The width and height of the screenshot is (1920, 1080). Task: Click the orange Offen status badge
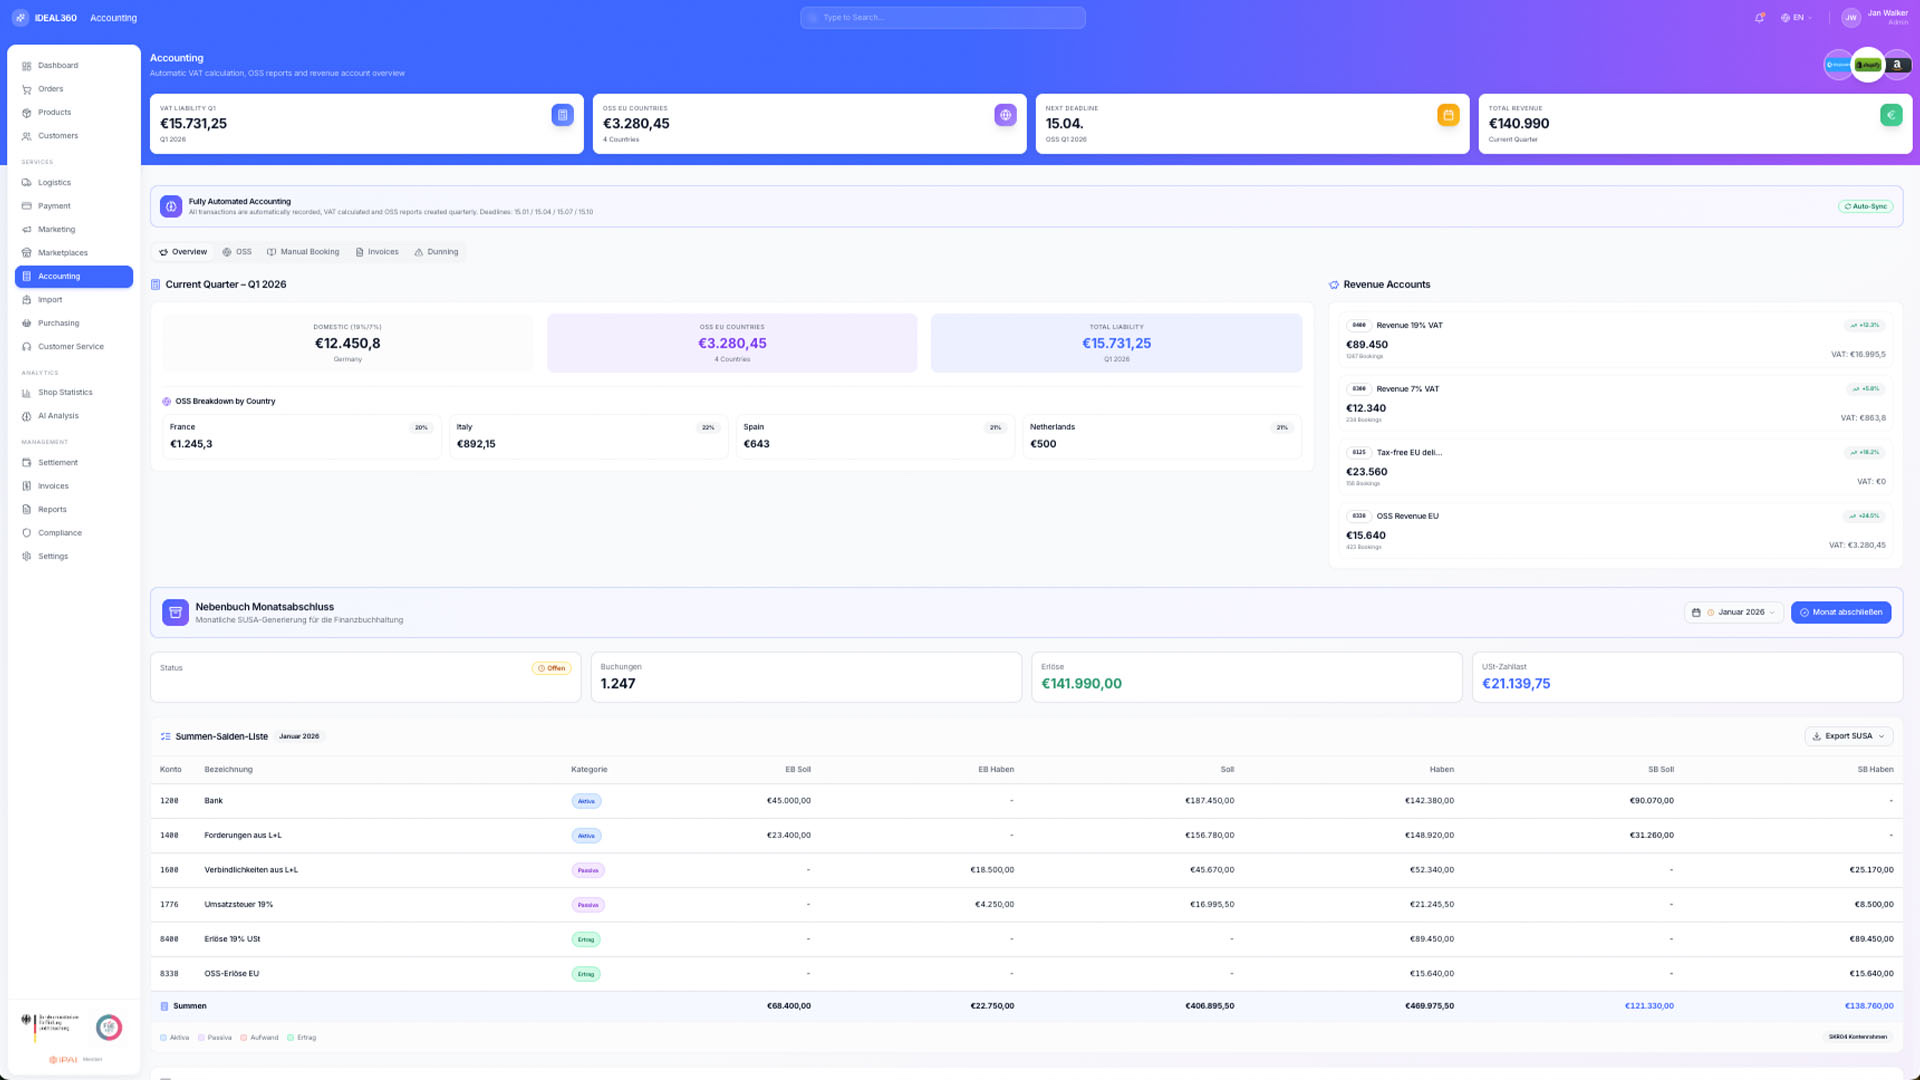(551, 668)
